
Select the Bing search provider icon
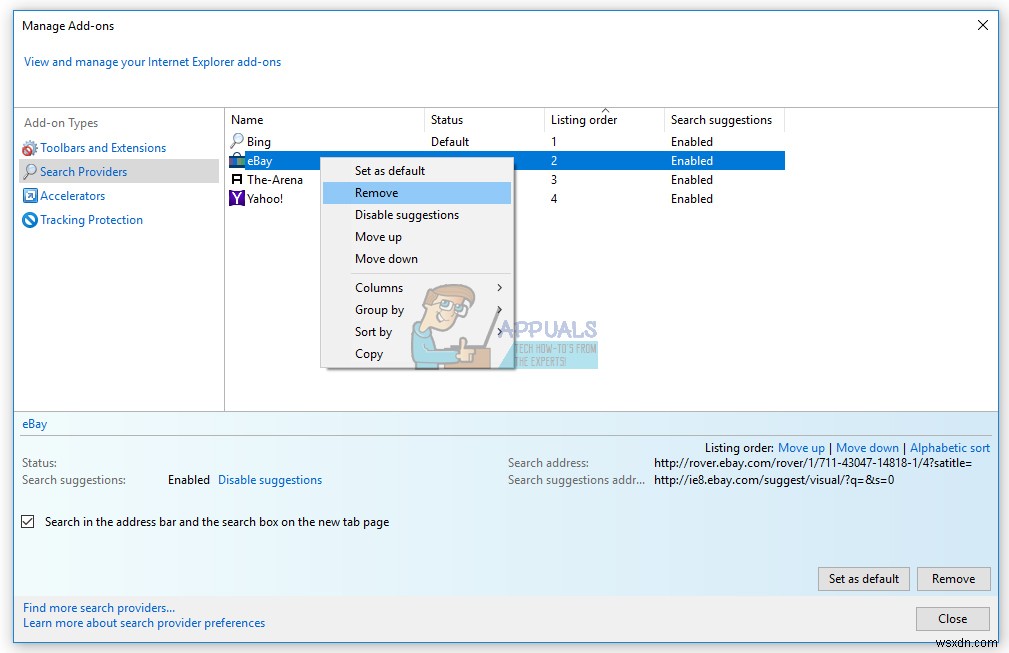[x=235, y=141]
